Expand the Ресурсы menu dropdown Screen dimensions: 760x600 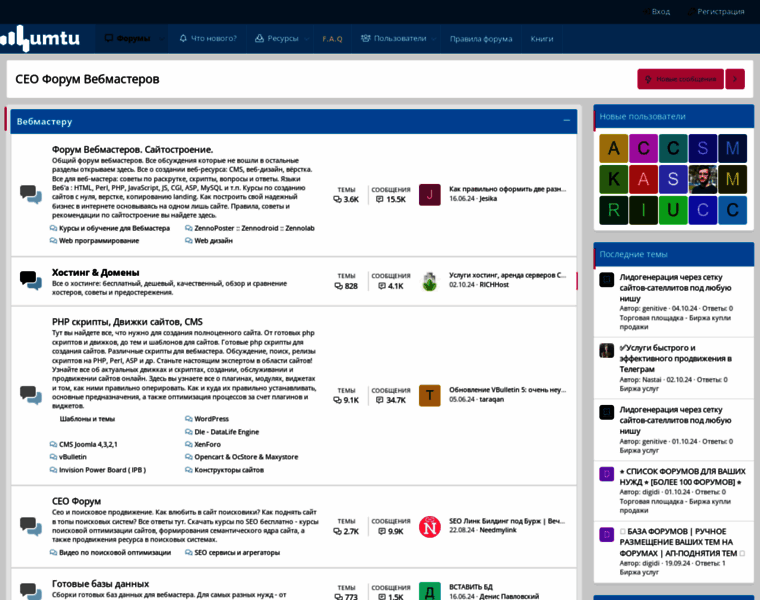tap(306, 39)
